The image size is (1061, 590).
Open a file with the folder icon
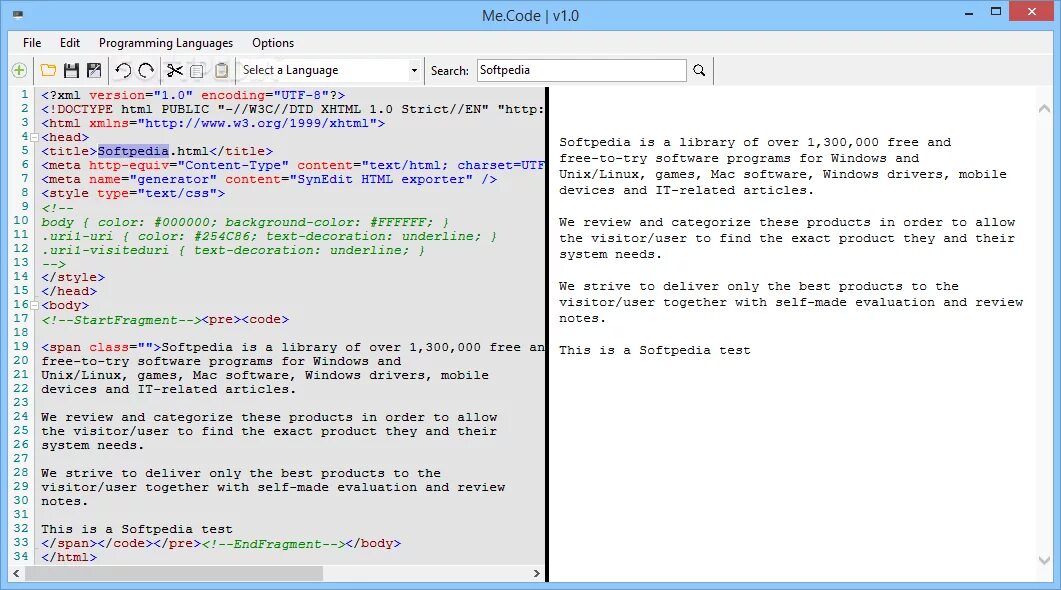48,70
